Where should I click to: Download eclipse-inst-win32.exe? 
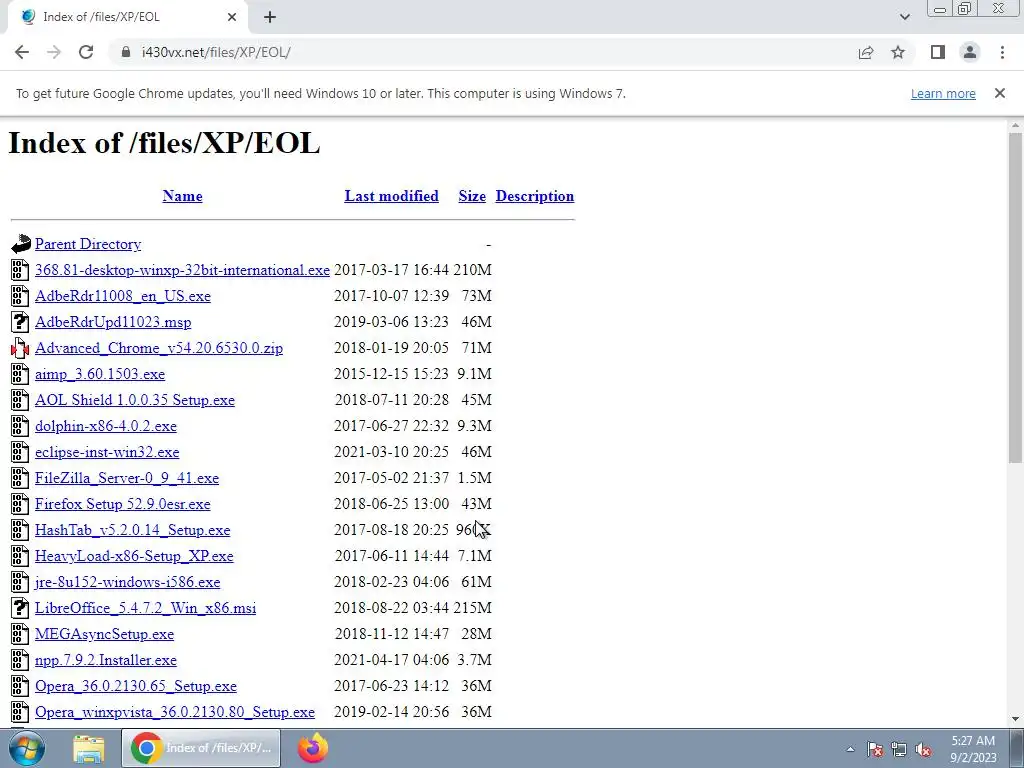[x=107, y=452]
